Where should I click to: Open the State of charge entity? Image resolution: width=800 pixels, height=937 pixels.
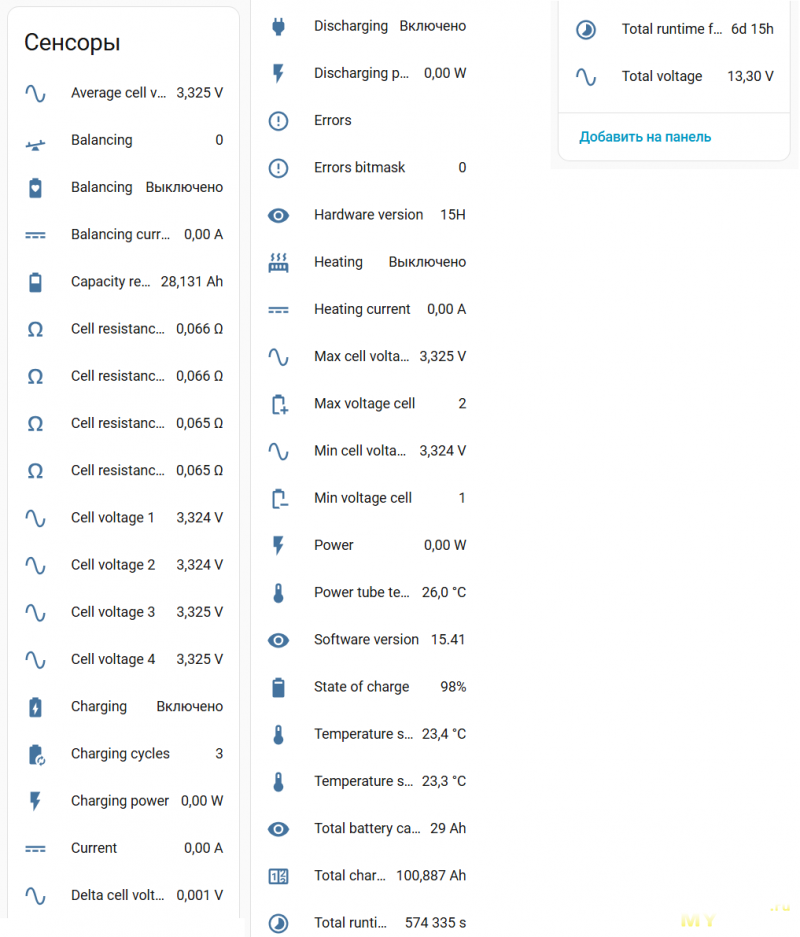click(361, 687)
